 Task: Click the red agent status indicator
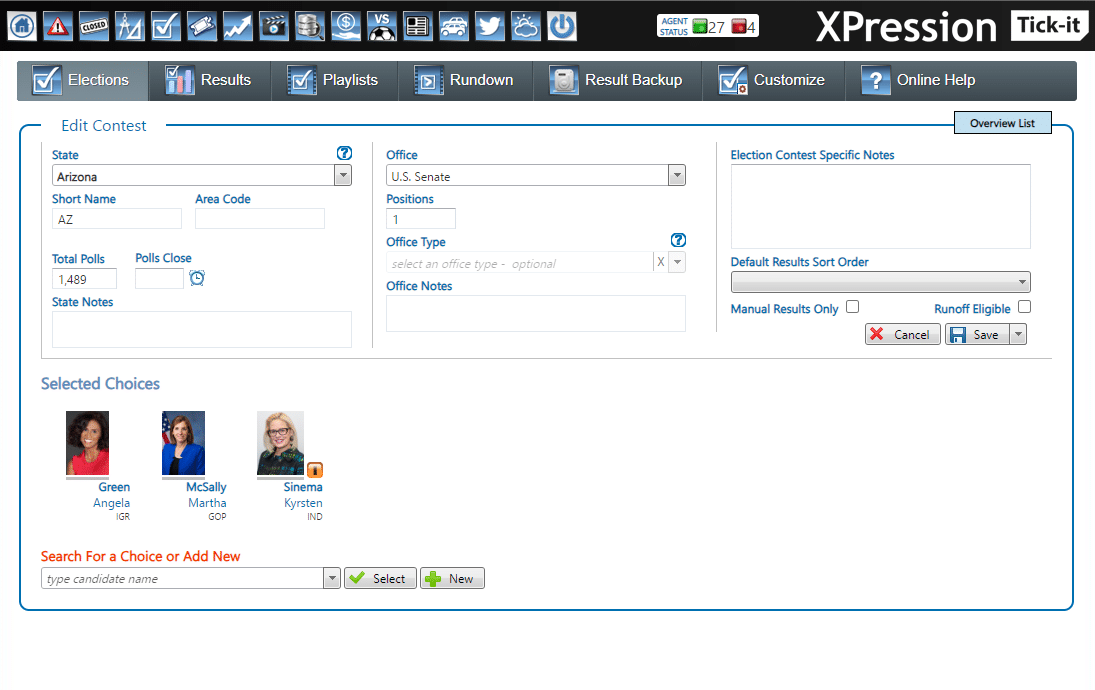[x=738, y=27]
